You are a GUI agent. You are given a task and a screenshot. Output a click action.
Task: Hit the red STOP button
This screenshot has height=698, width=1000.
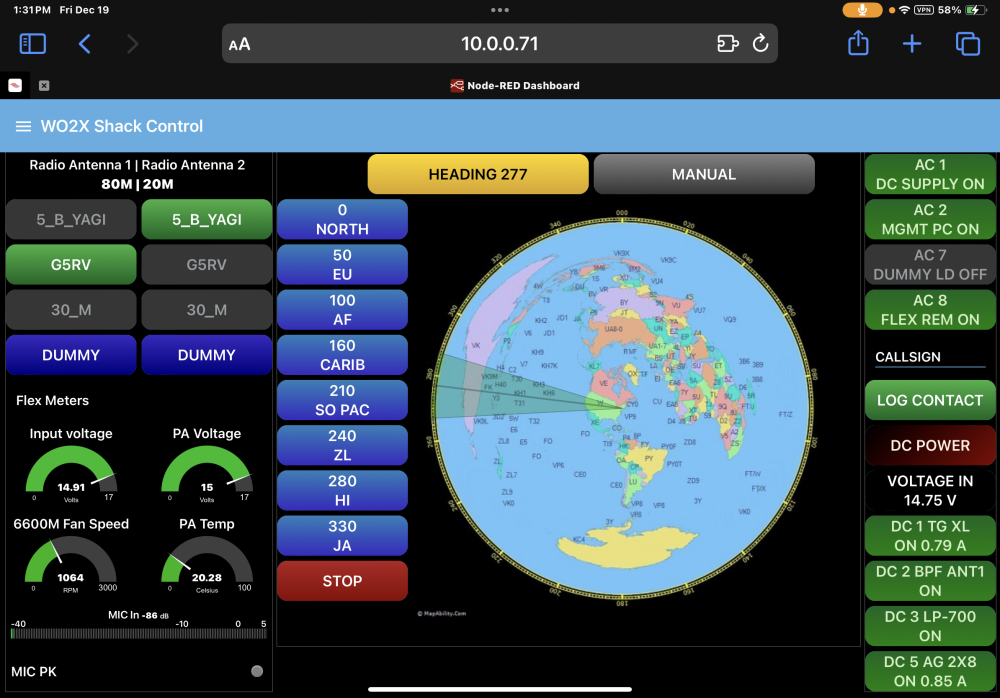(x=342, y=581)
